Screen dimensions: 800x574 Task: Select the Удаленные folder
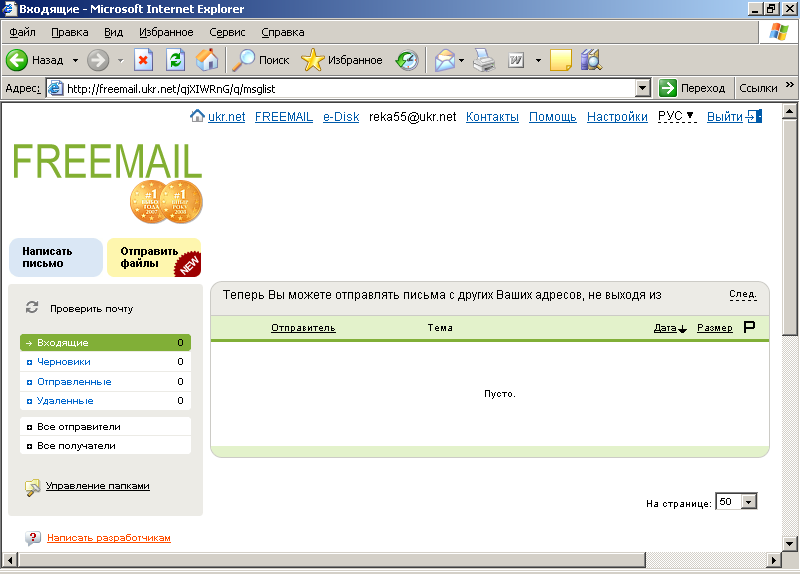[105, 401]
